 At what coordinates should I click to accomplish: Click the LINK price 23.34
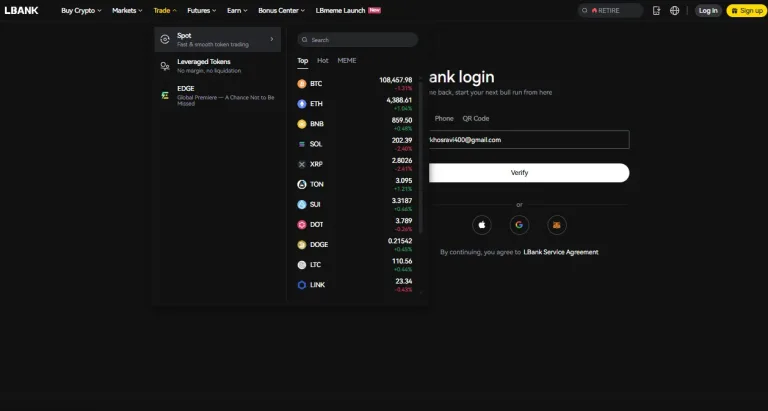coord(404,281)
